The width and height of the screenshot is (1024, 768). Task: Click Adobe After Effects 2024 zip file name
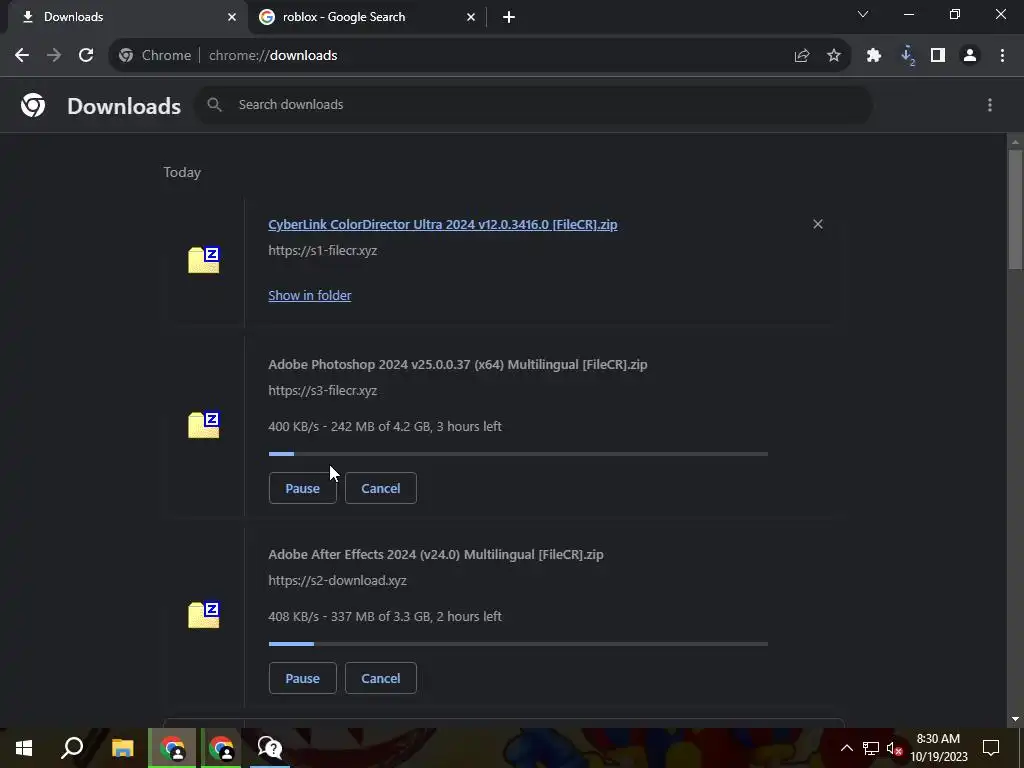click(x=436, y=554)
